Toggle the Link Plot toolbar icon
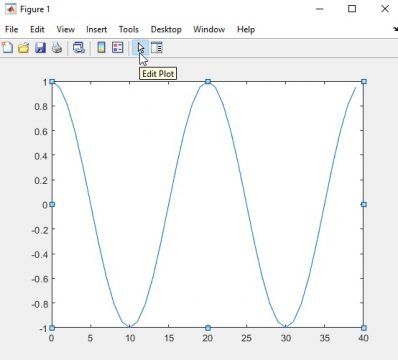This screenshot has width=398, height=360. tap(79, 48)
